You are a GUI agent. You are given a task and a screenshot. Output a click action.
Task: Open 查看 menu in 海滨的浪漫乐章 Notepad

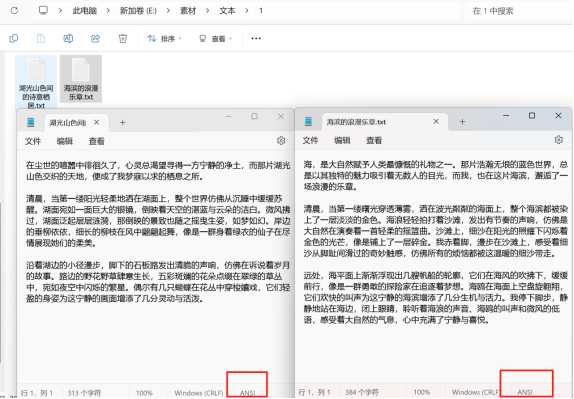tap(374, 140)
